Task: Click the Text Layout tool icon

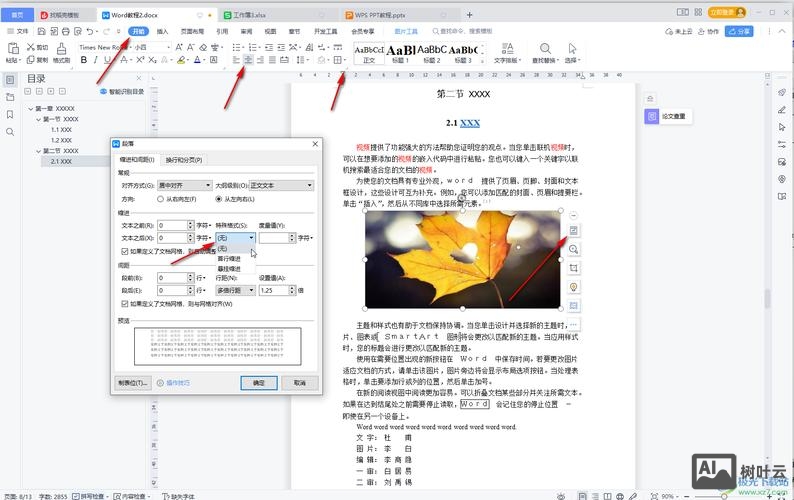Action: point(507,48)
